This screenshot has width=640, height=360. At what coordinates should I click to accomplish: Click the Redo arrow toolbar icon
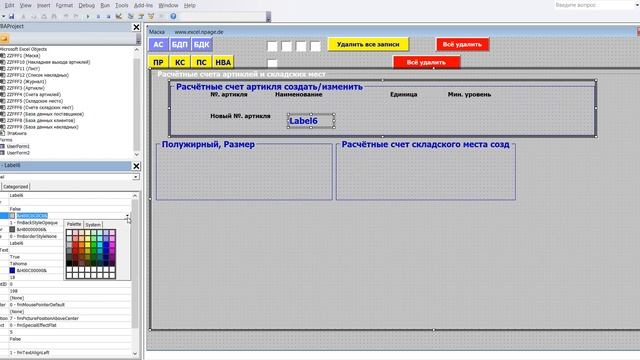76,16
